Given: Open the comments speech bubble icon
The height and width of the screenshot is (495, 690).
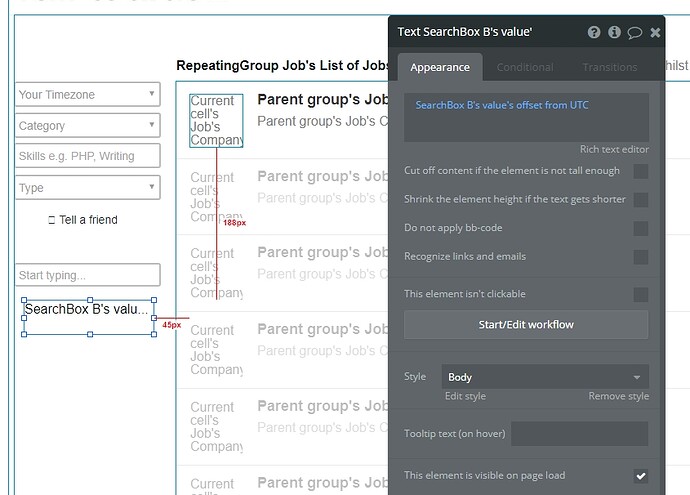Looking at the screenshot, I should click(x=635, y=33).
